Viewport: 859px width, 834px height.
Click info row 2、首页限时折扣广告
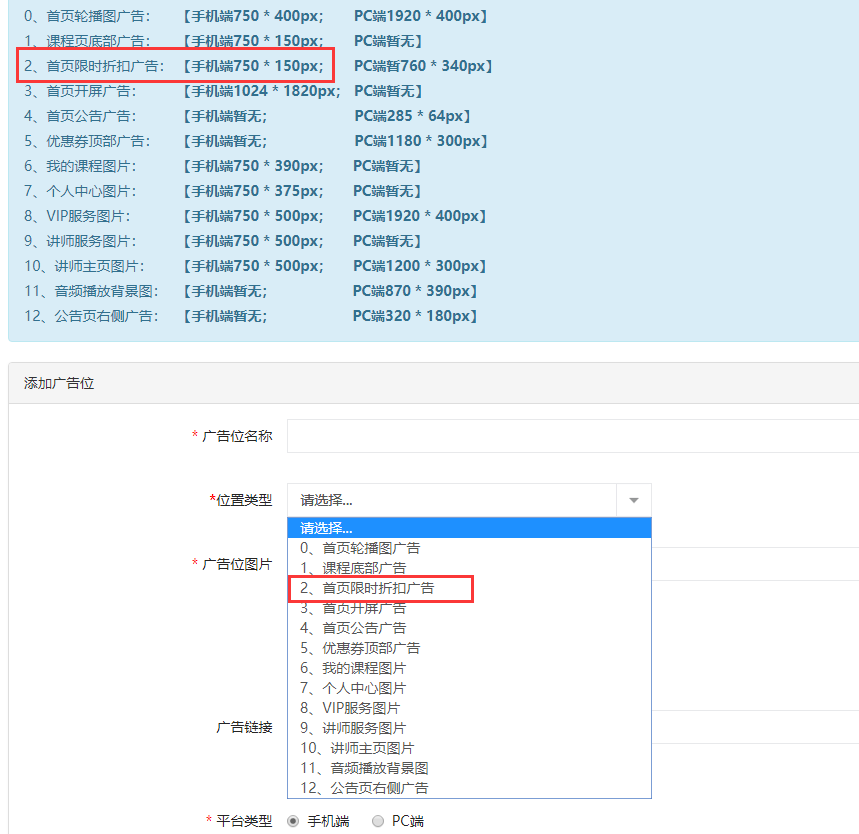[x=257, y=66]
